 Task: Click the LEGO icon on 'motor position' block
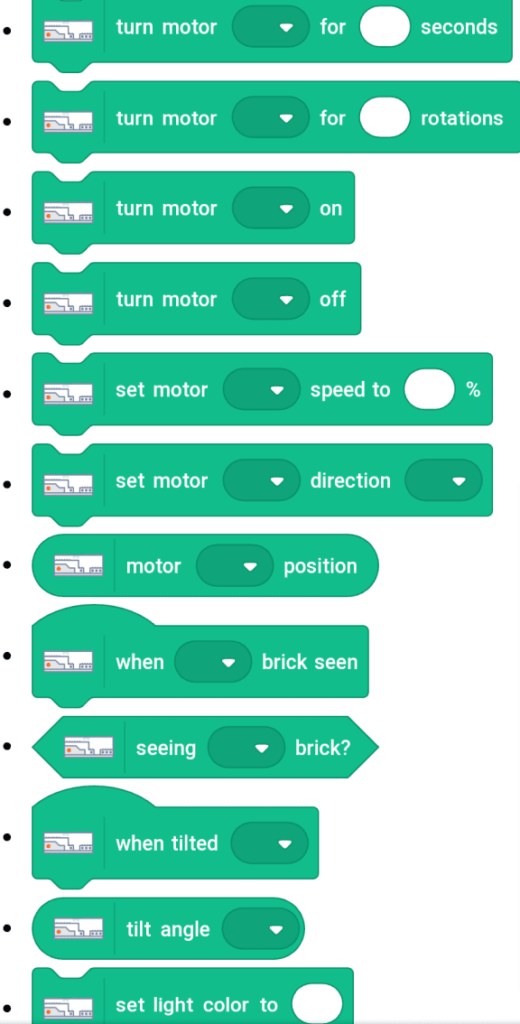[78, 566]
